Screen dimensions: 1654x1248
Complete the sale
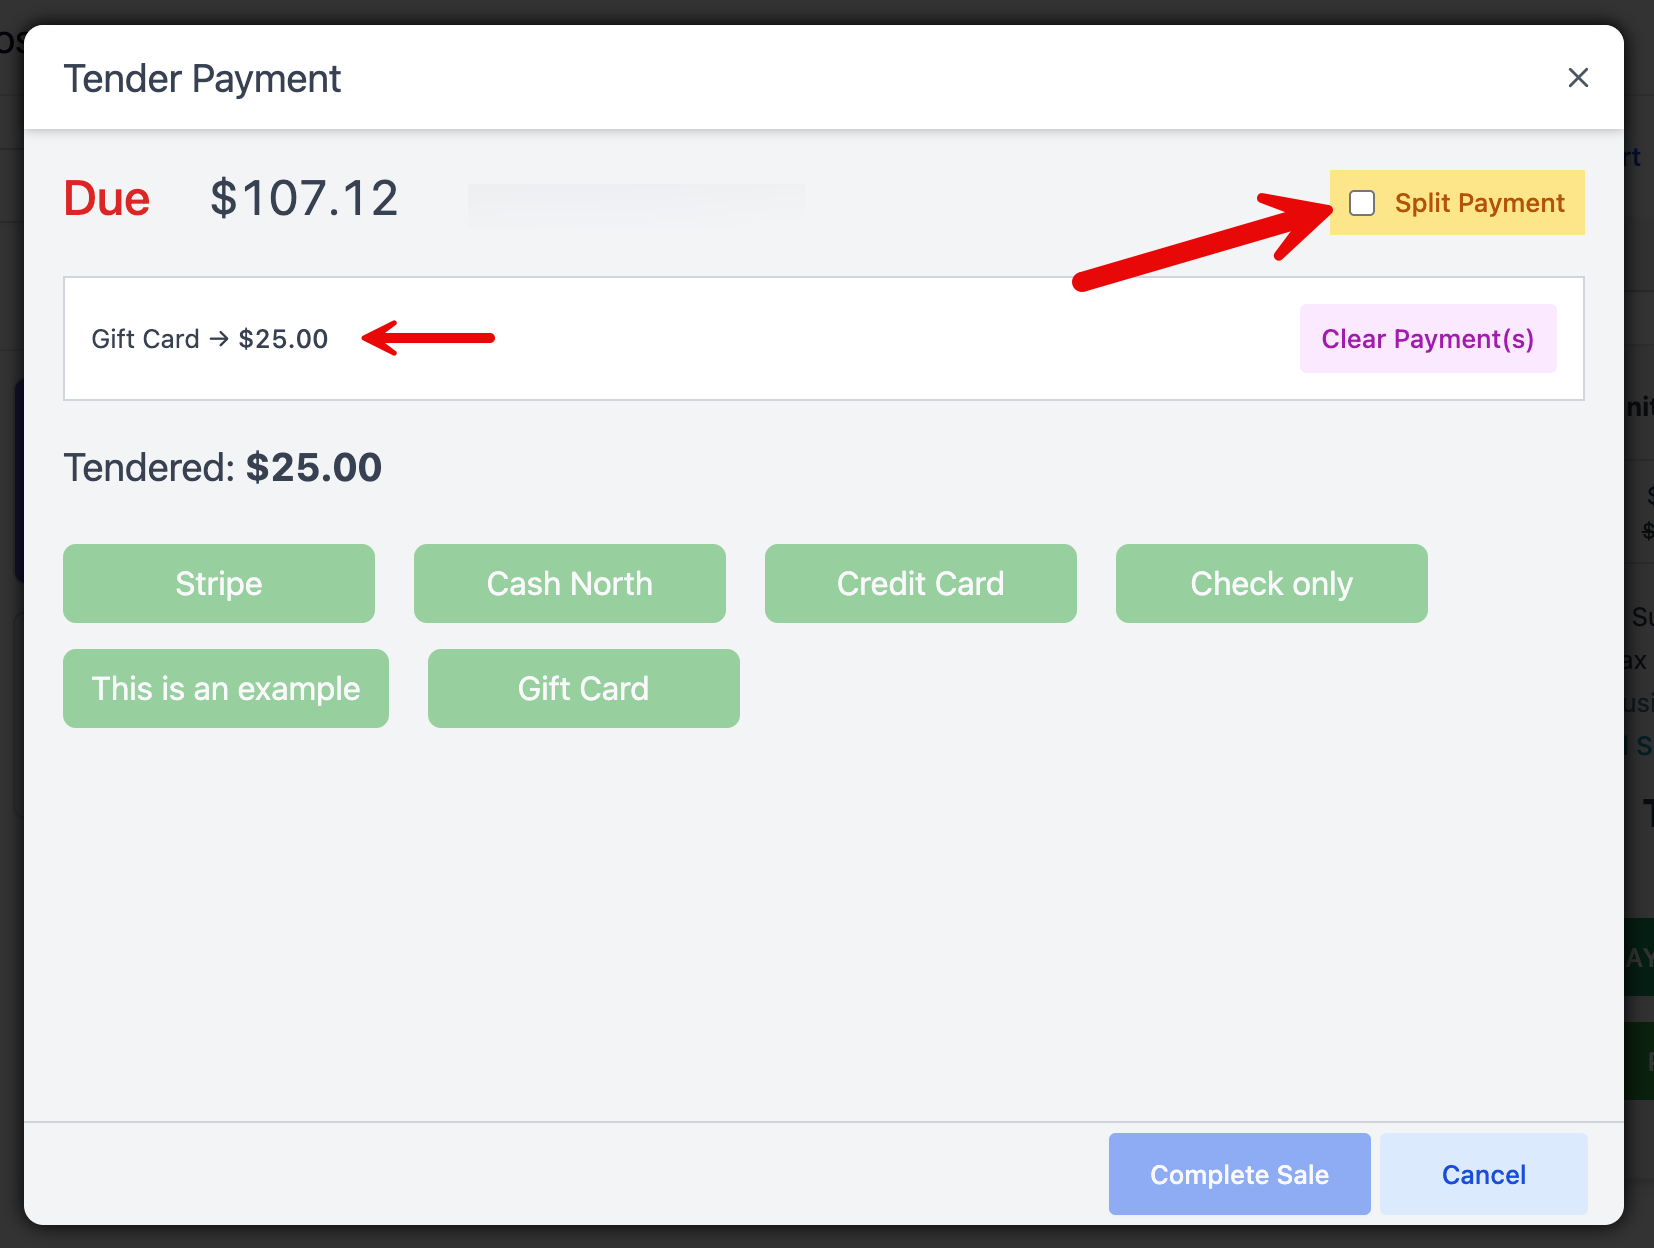(1239, 1174)
